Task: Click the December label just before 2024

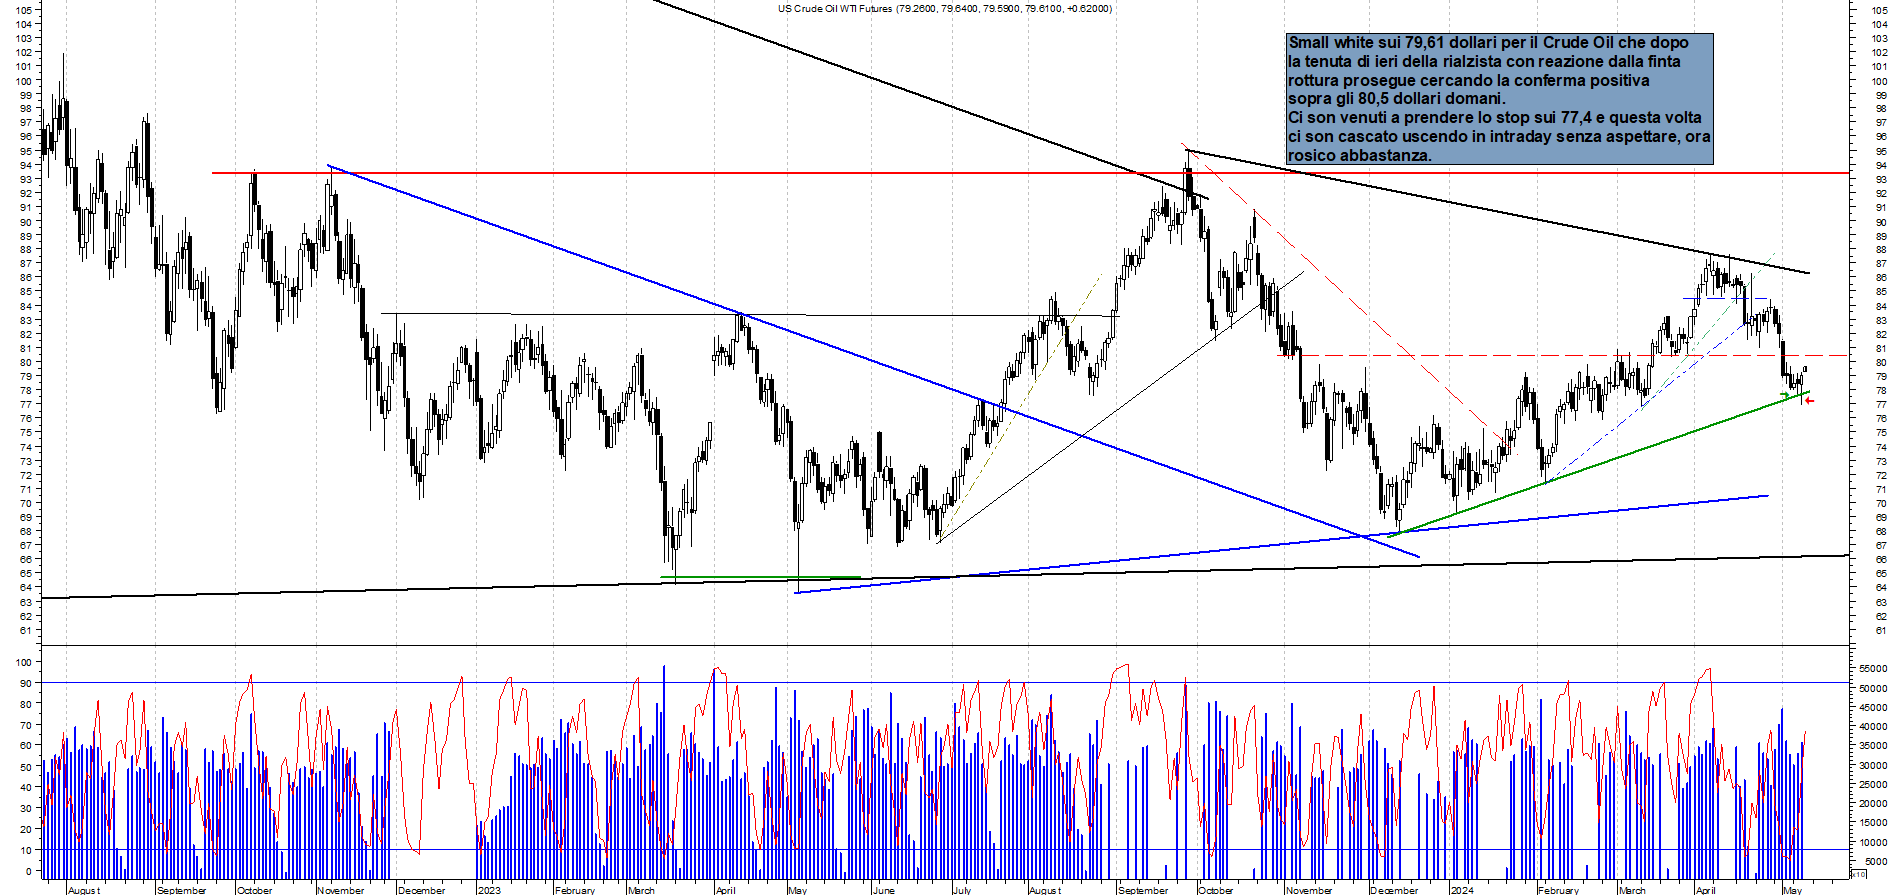Action: [x=1394, y=889]
